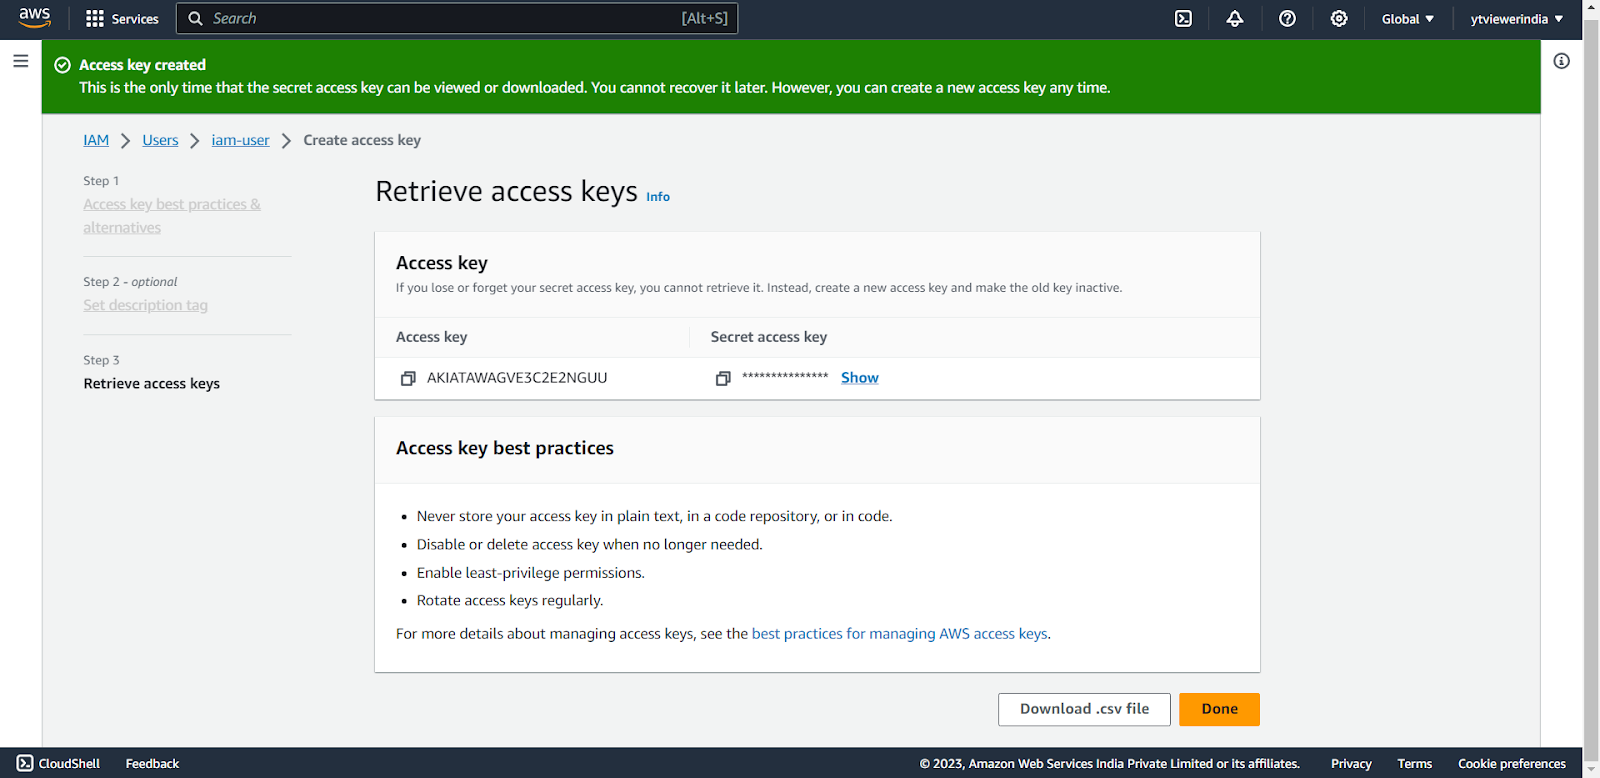Click 'Enable least-privilege permissions' bullet
Viewport: 1600px width, 778px height.
pos(531,573)
